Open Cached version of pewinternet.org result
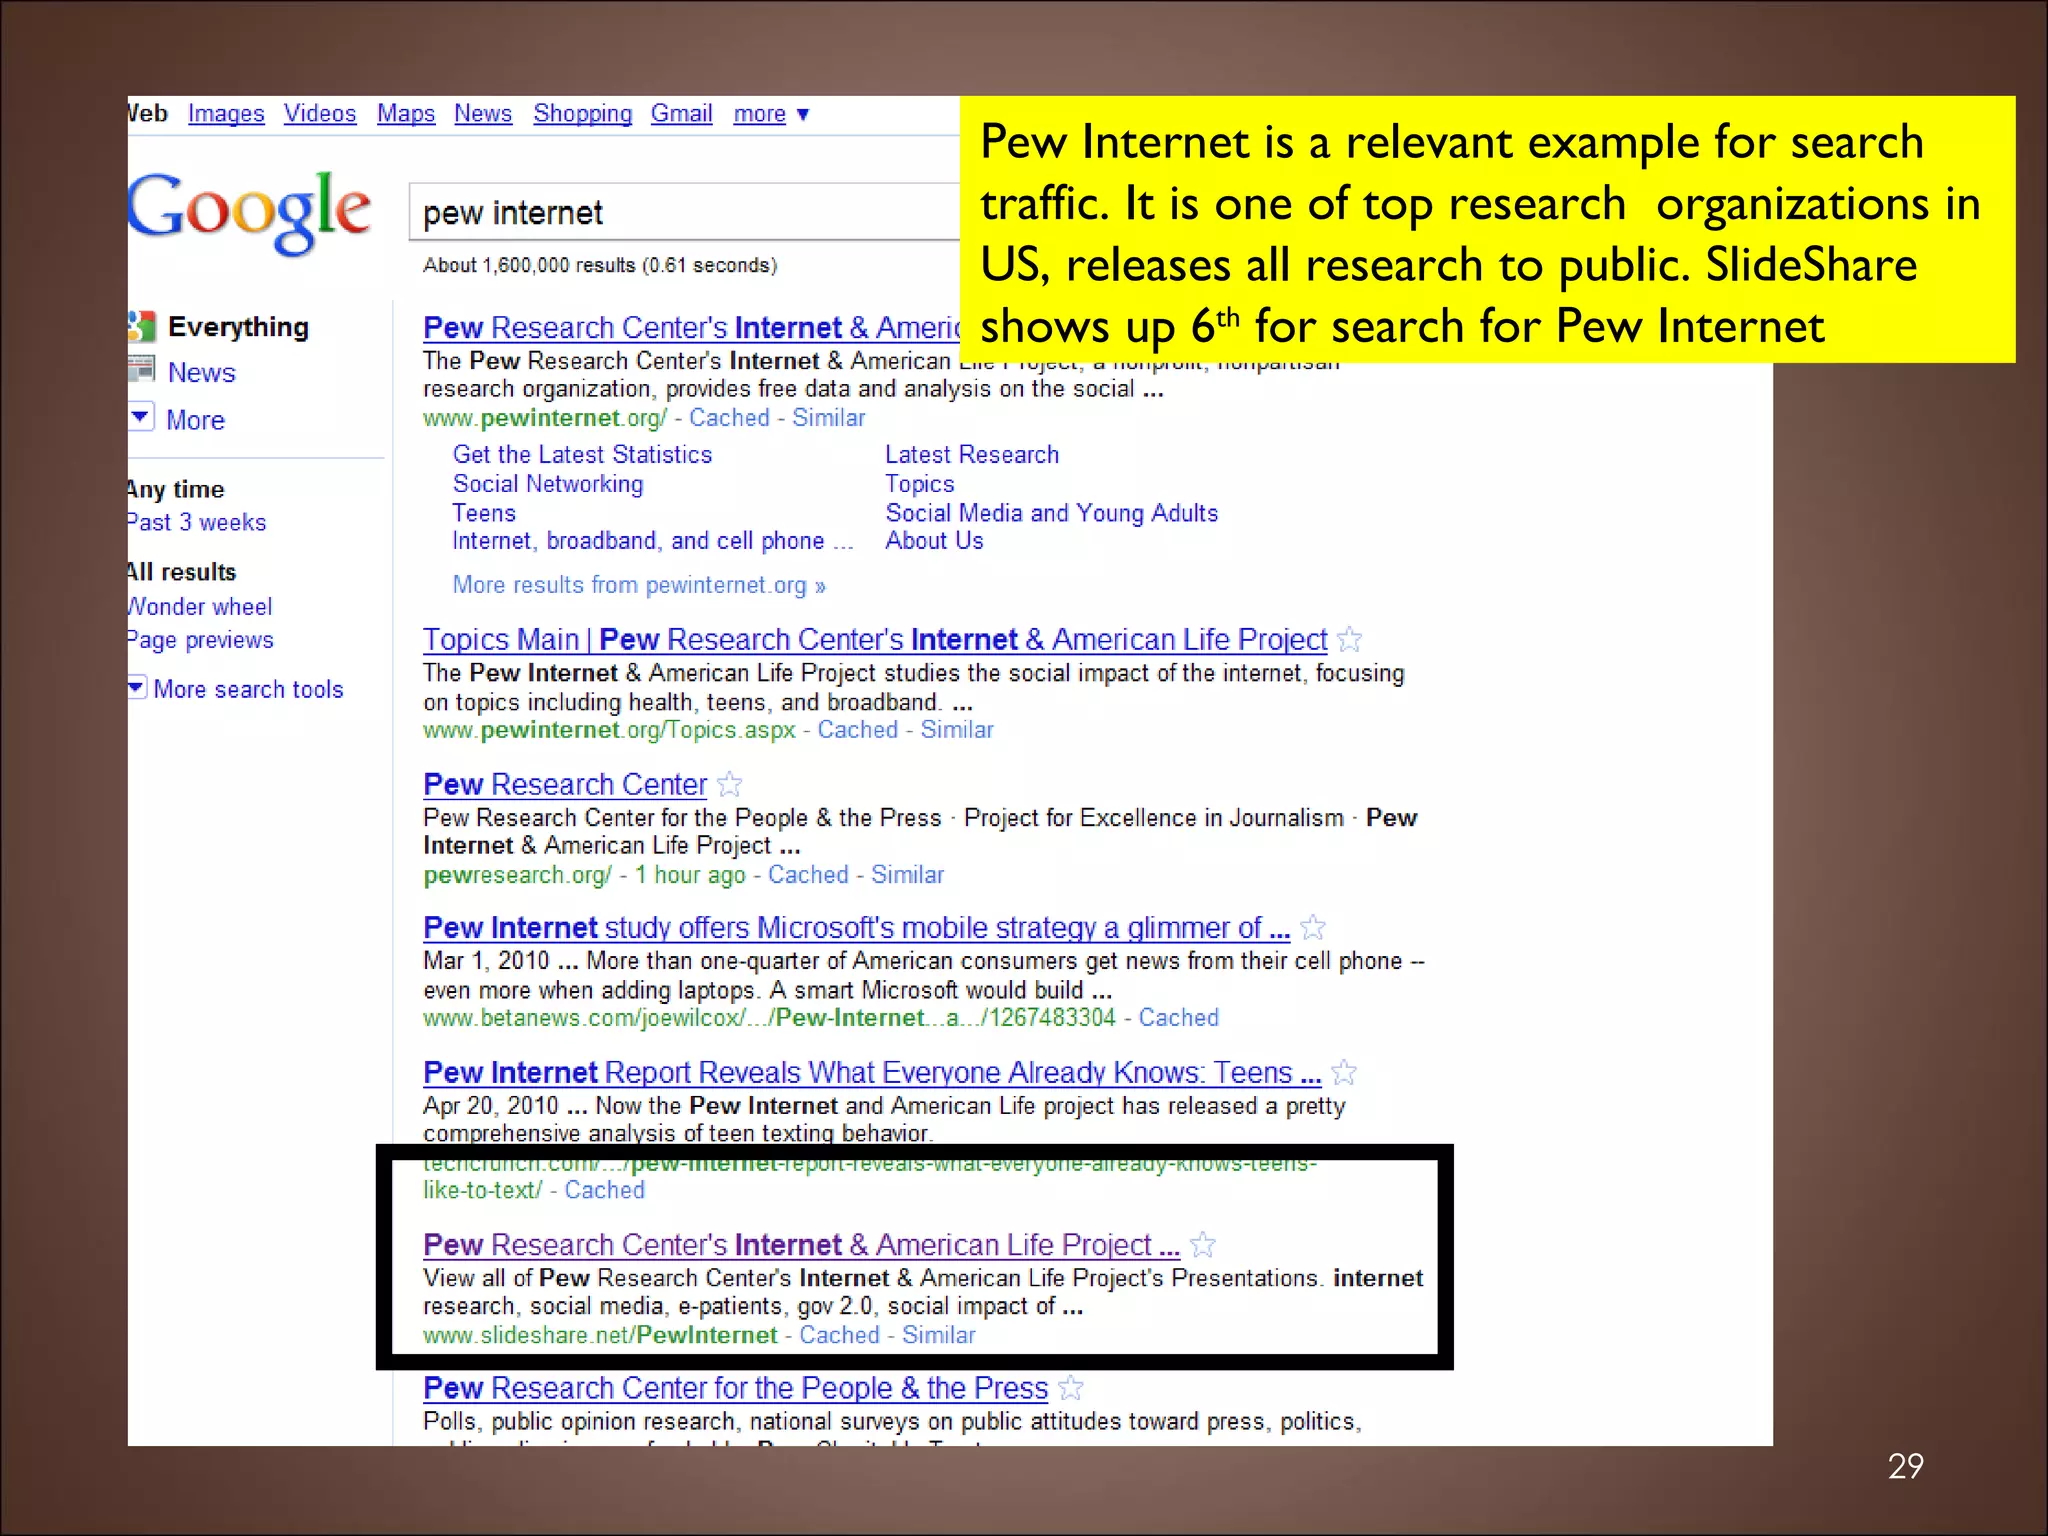Viewport: 2048px width, 1536px height. (x=729, y=418)
